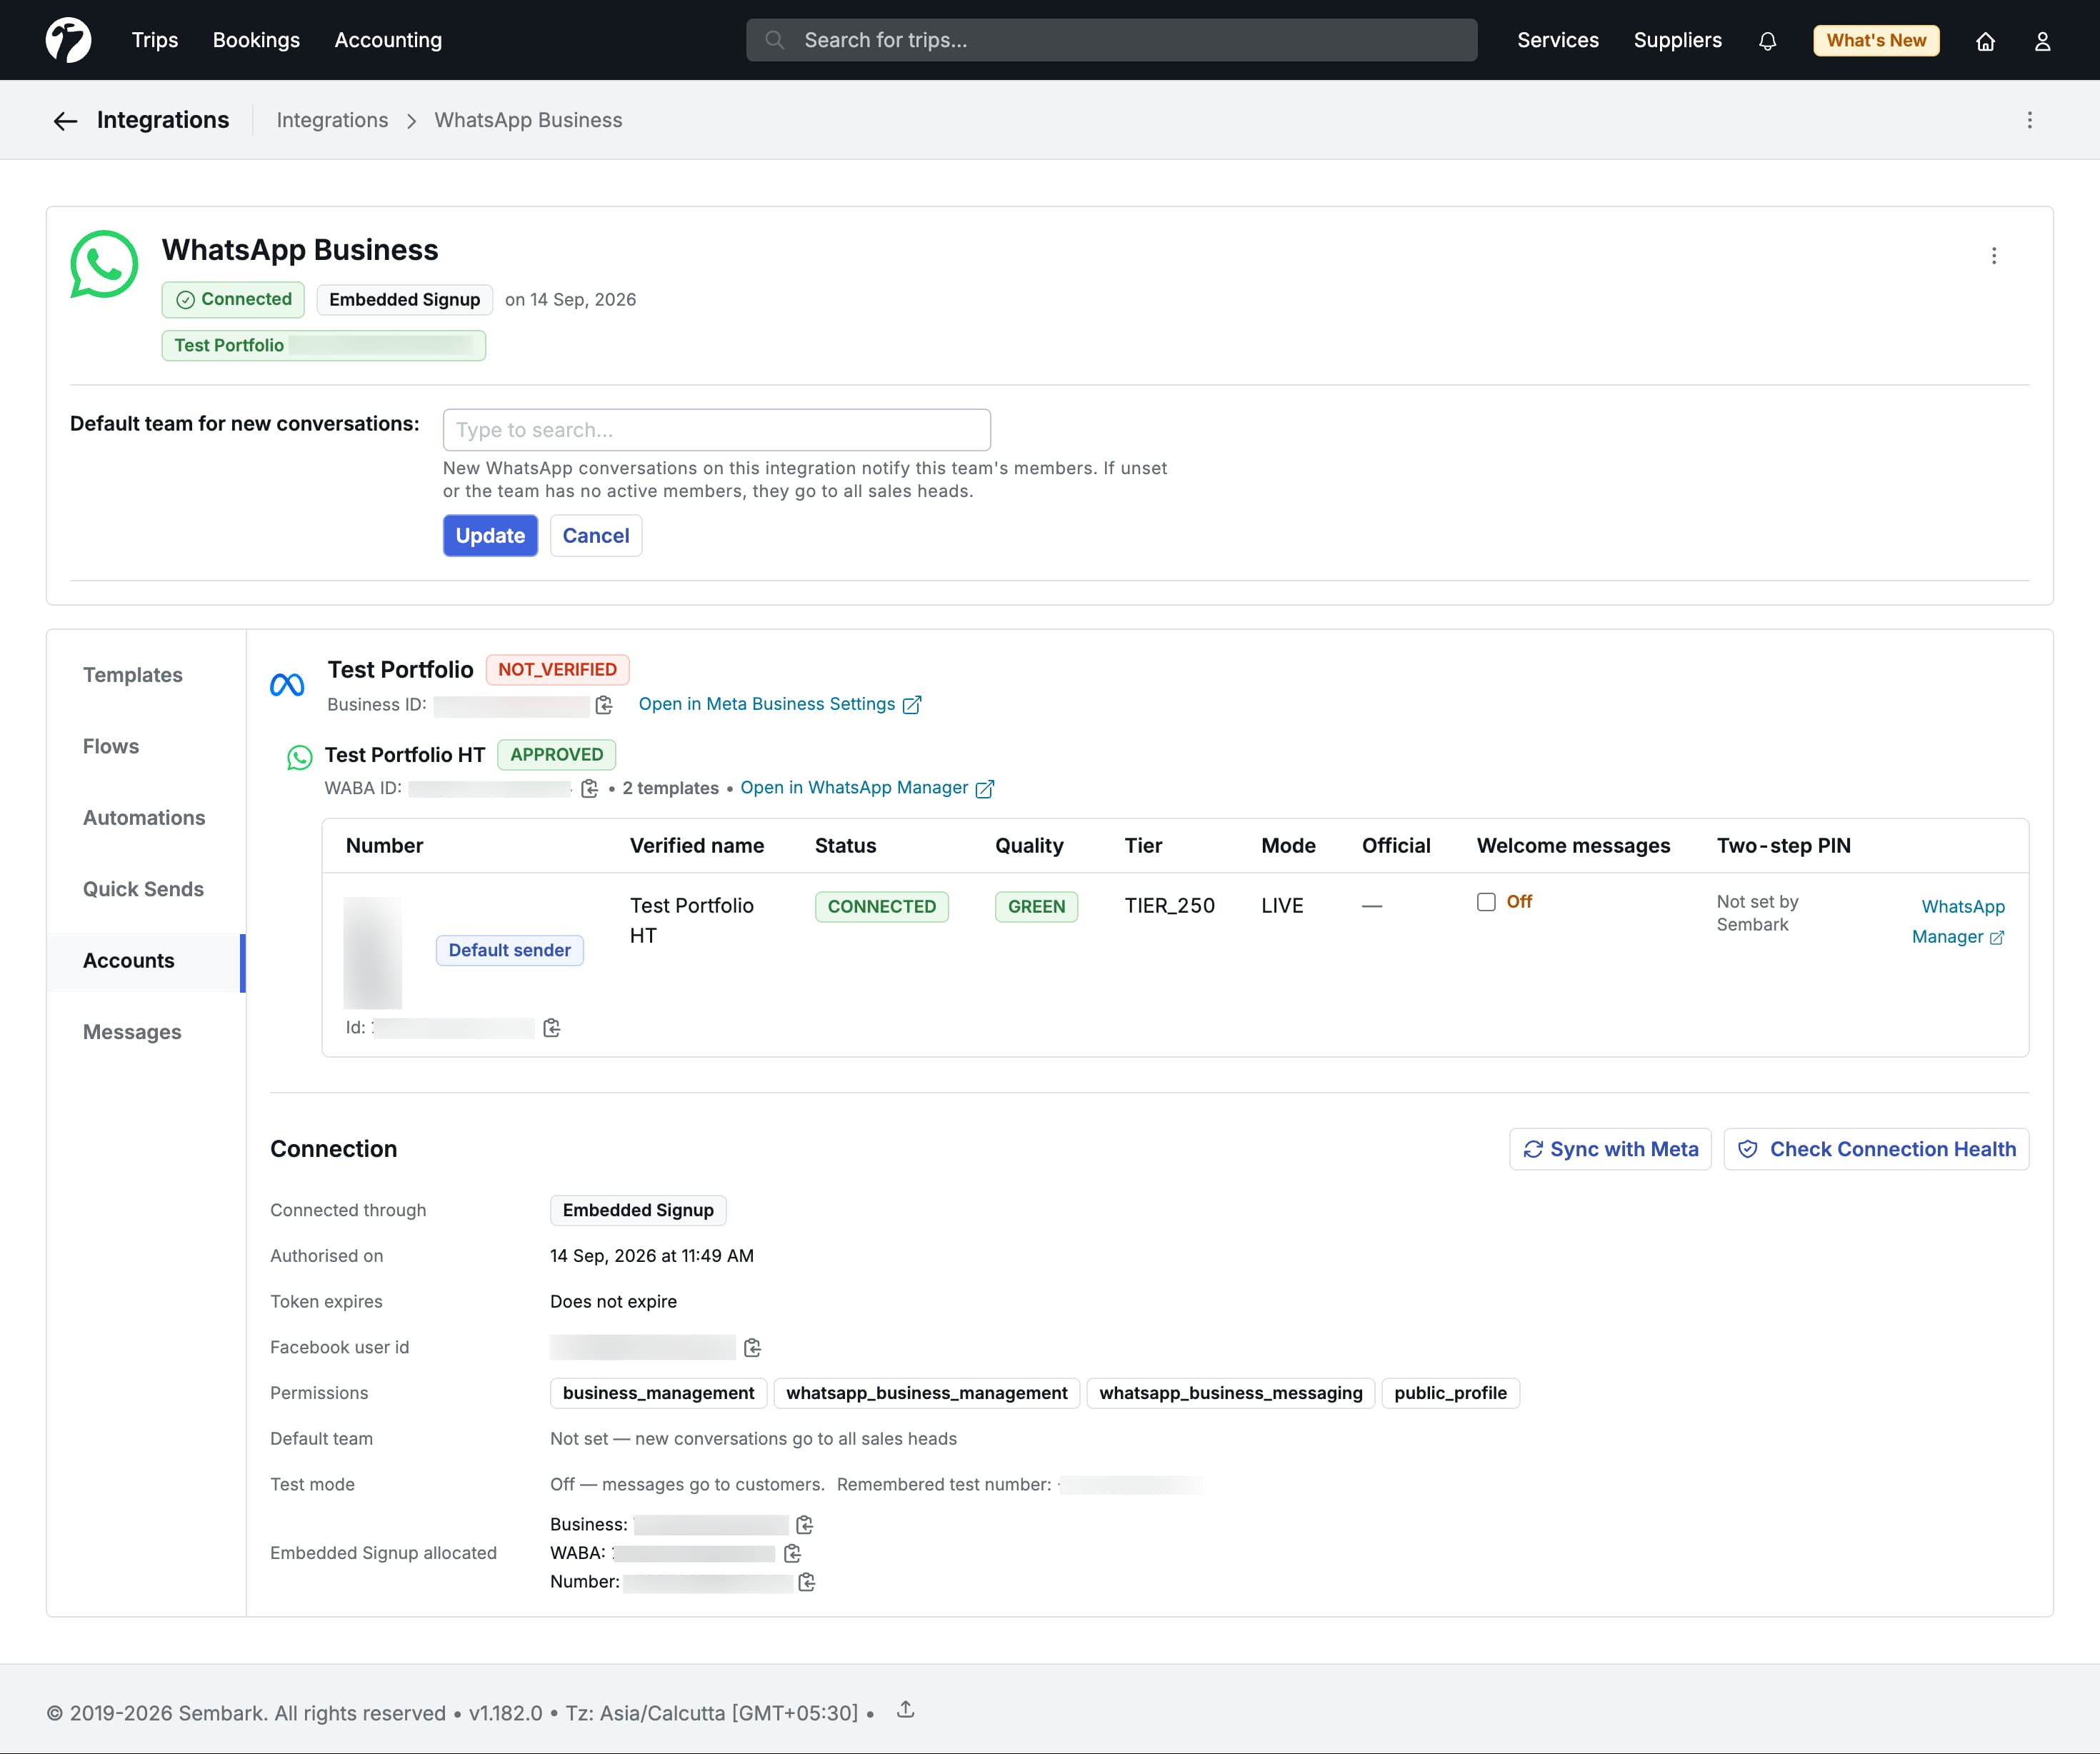This screenshot has height=1754, width=2100.
Task: Open the Accounting menu
Action: [388, 41]
